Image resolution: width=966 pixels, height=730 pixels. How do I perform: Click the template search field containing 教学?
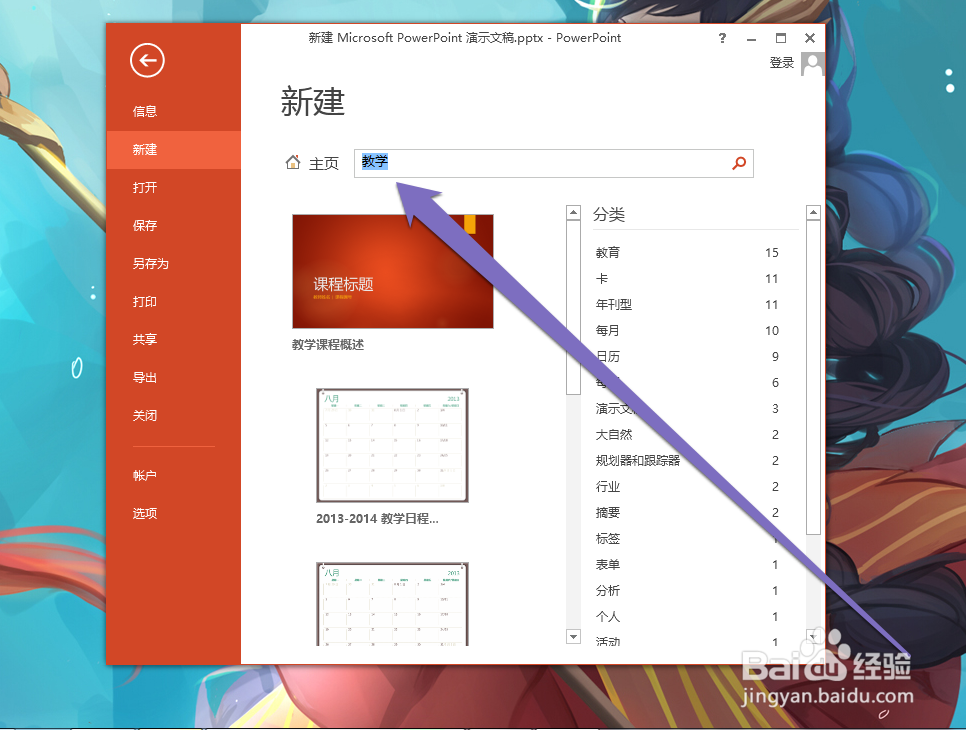coord(553,163)
